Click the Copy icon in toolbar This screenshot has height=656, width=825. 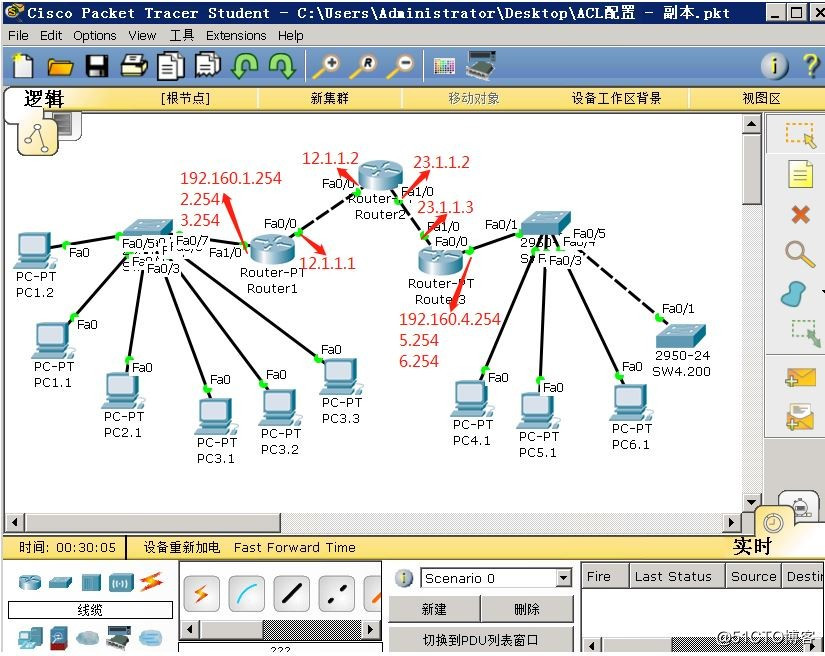tap(171, 66)
